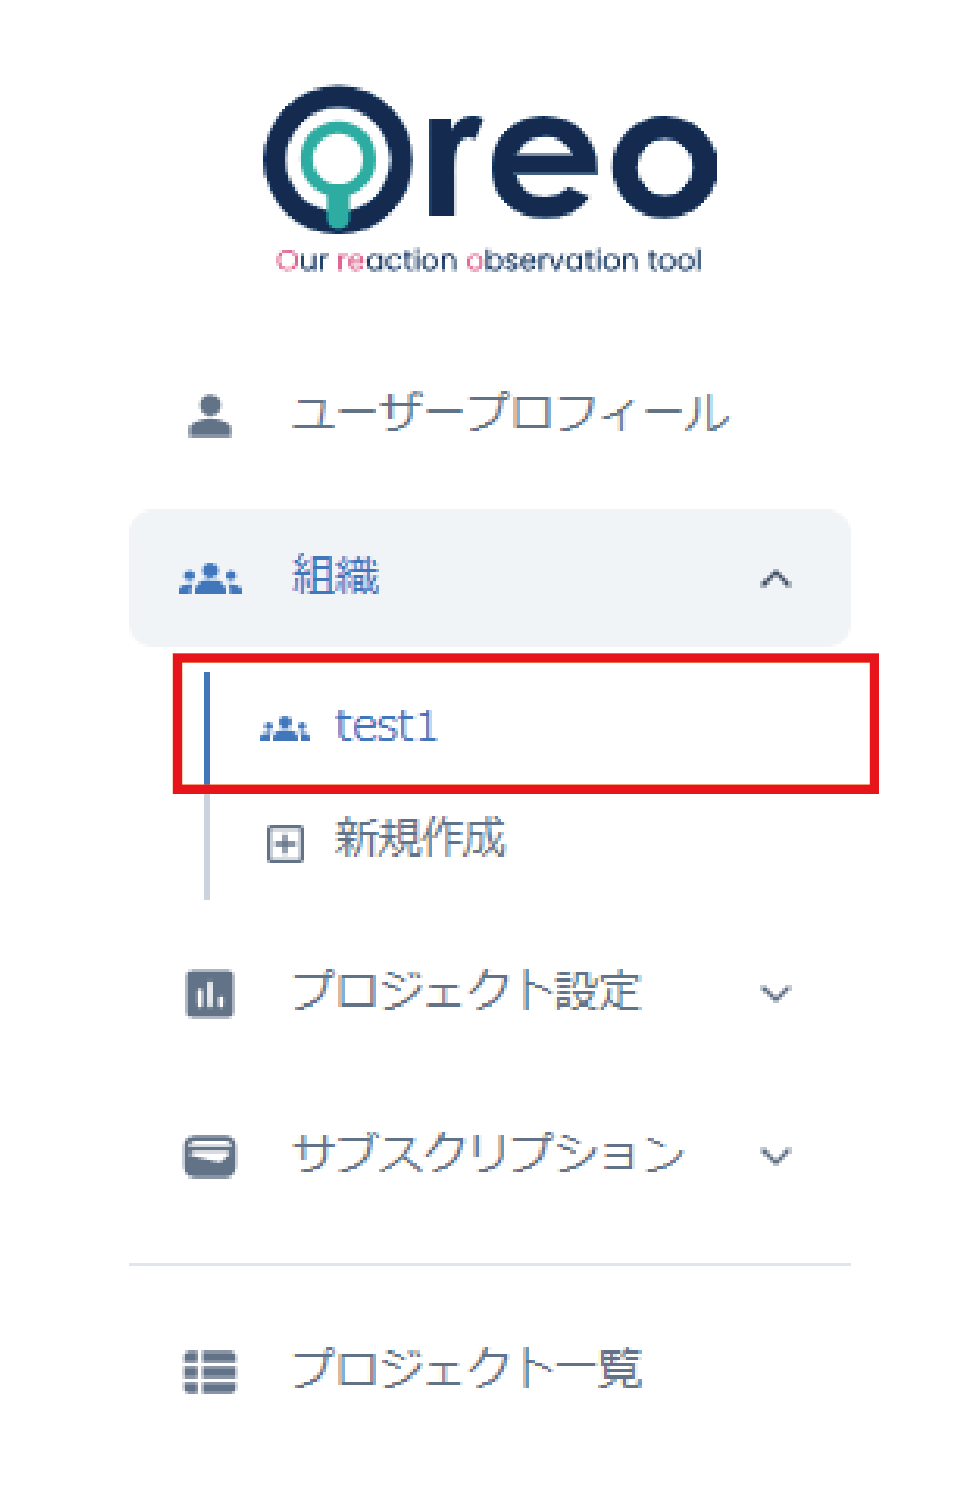The image size is (970, 1500).
Task: Click the bar chart icon for プロジェクト設定
Action: pyautogui.click(x=210, y=994)
